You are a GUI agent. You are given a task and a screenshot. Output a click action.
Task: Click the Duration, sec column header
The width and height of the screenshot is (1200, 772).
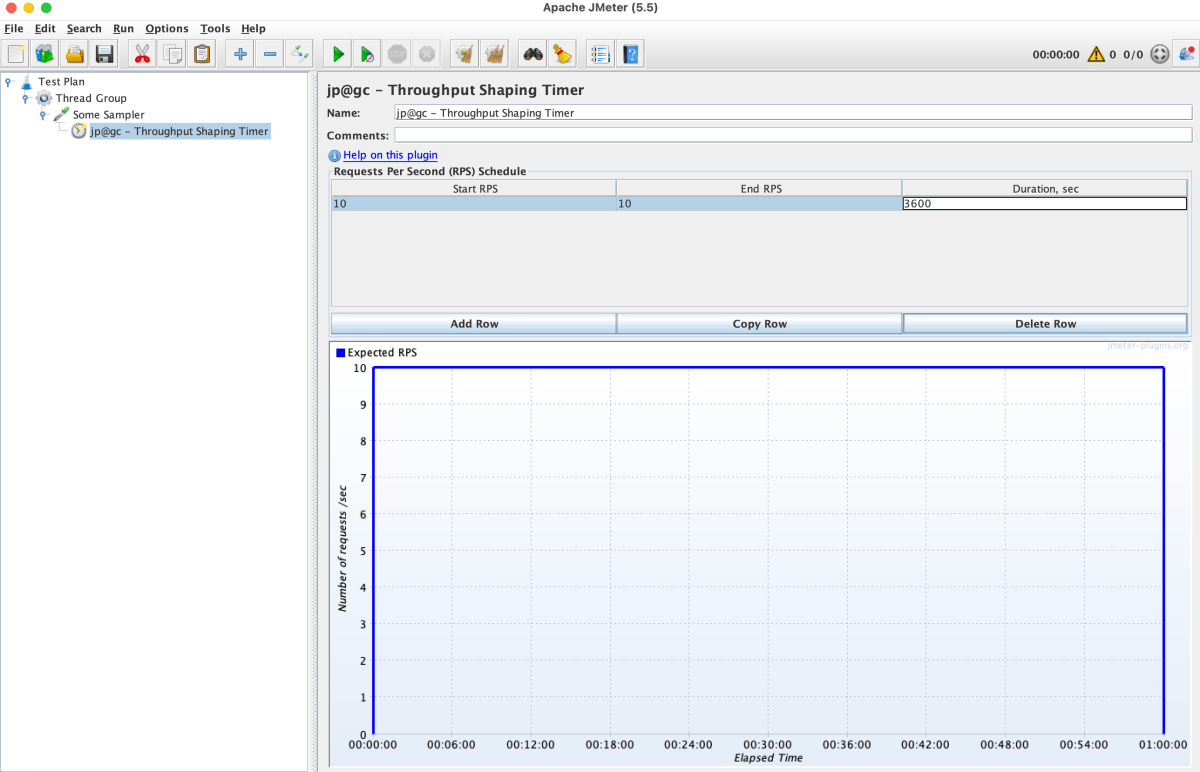(x=1045, y=188)
